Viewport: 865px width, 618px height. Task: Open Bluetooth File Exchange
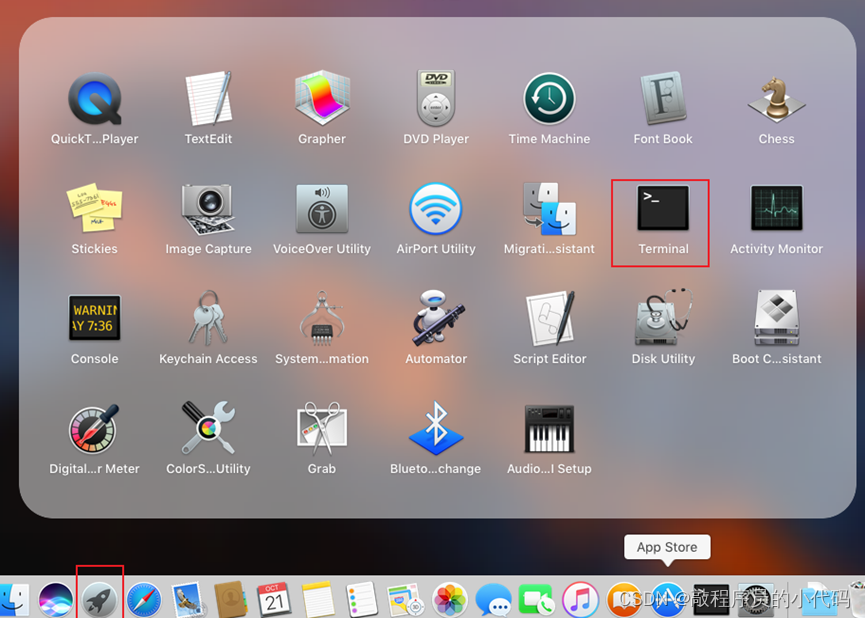tap(436, 428)
